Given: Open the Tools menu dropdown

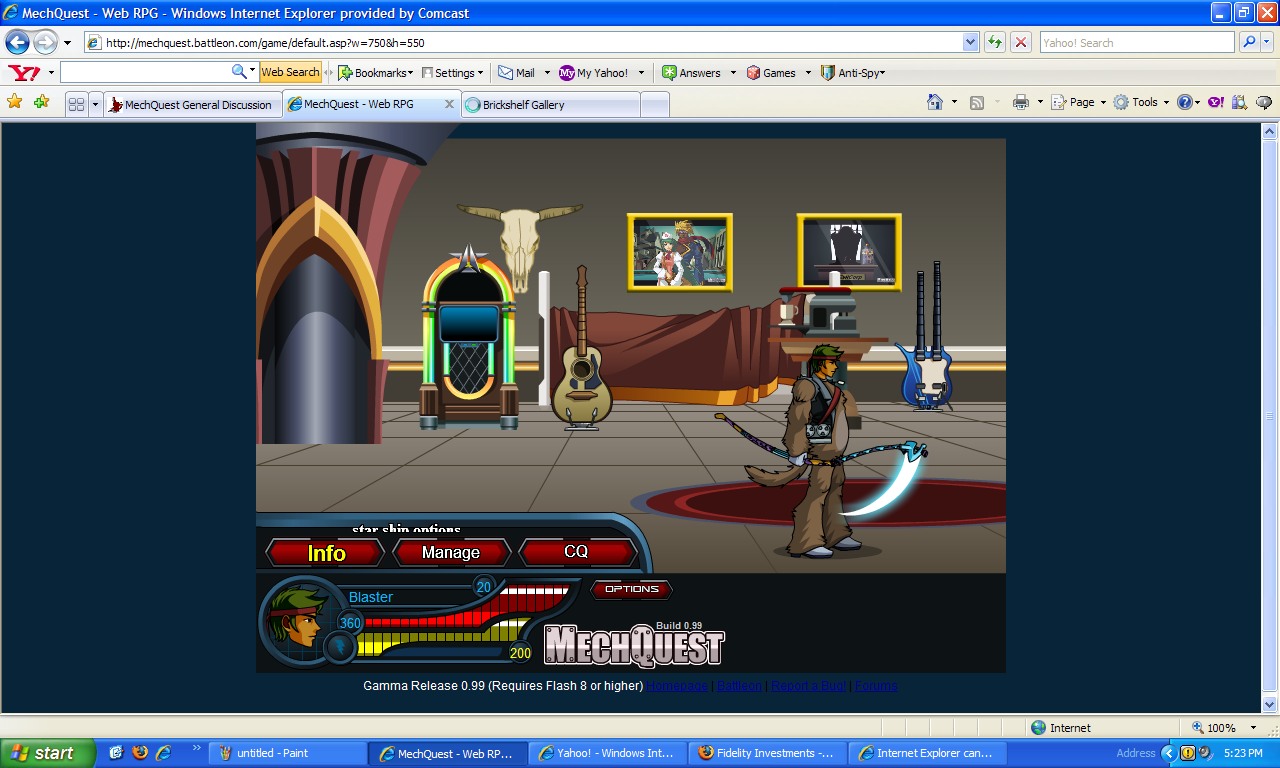Looking at the screenshot, I should point(1166,102).
